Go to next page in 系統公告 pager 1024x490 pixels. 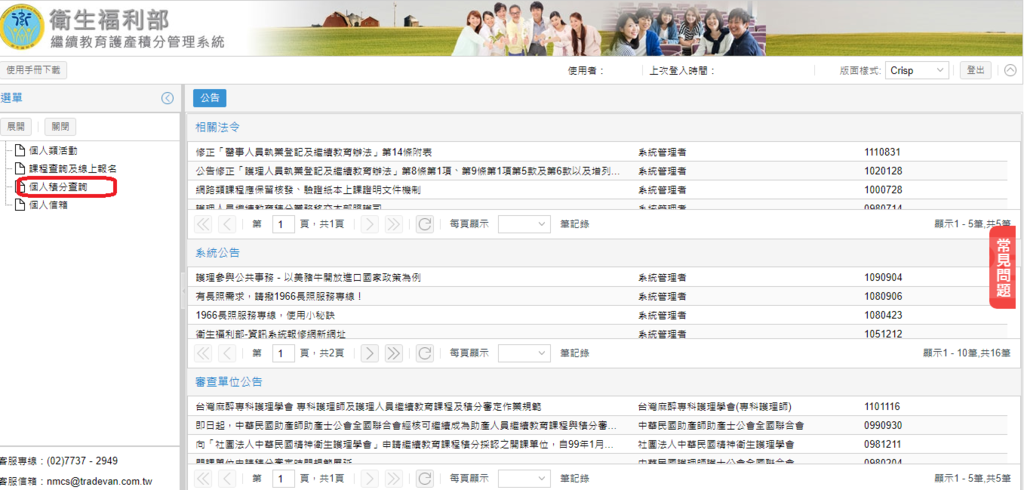pyautogui.click(x=370, y=353)
